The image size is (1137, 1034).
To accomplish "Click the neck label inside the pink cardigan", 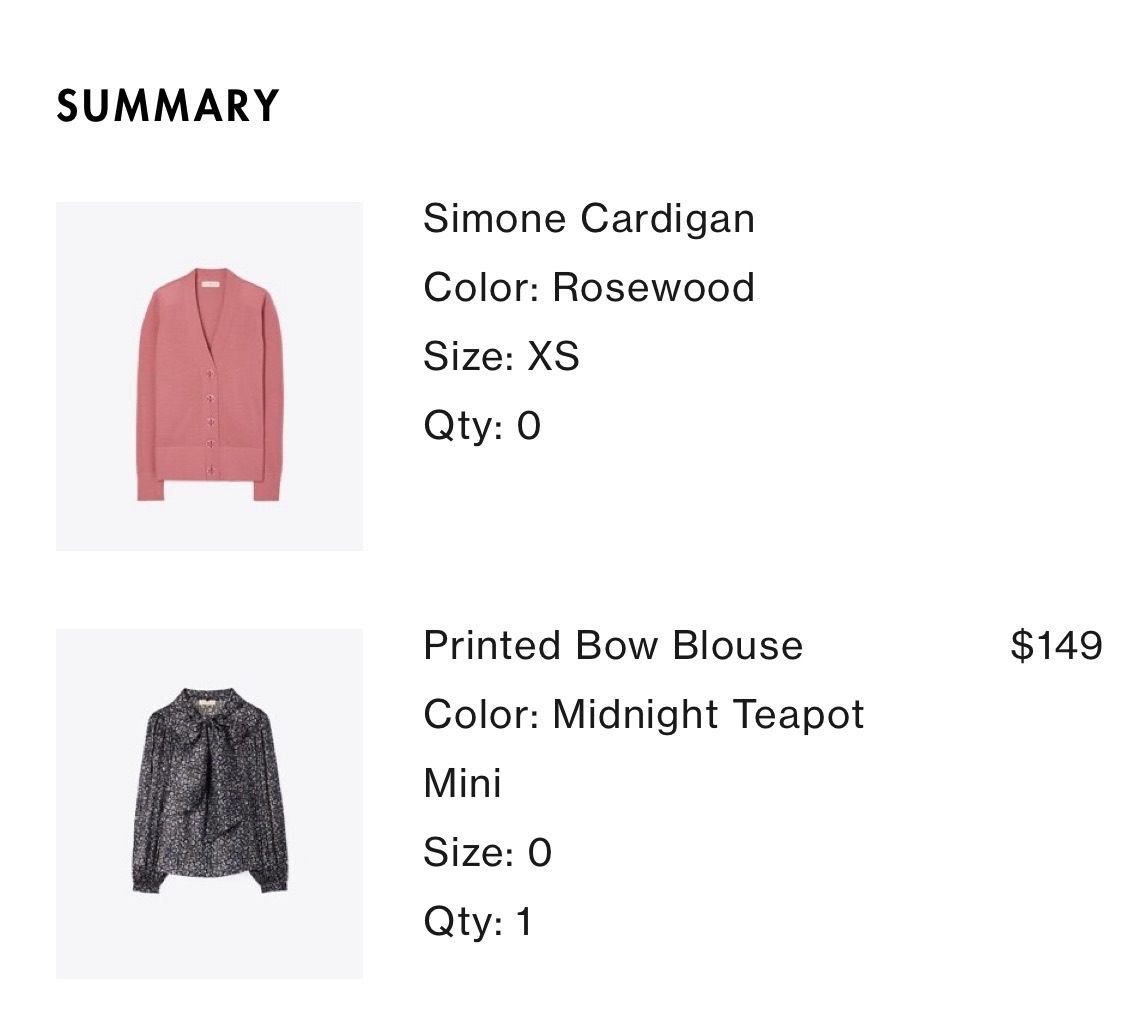I will pyautogui.click(x=210, y=285).
